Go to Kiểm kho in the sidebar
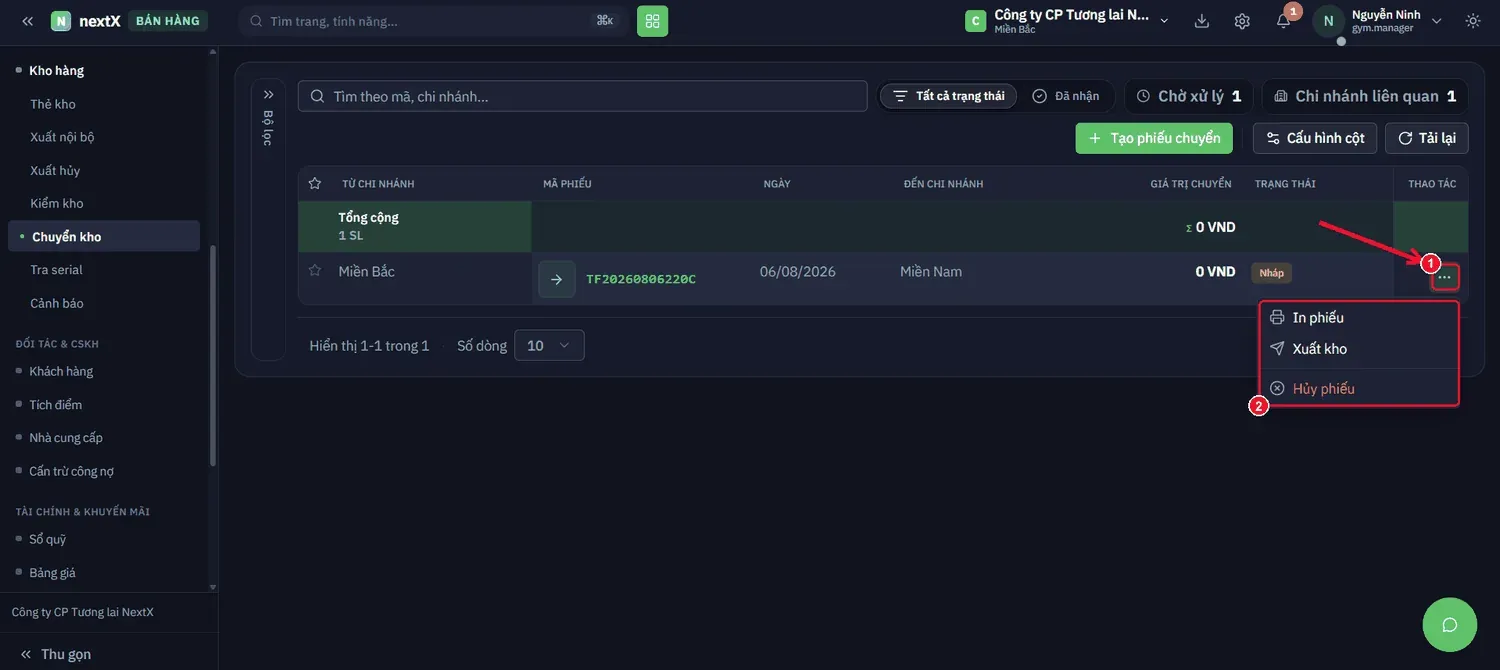1500x670 pixels. click(57, 203)
